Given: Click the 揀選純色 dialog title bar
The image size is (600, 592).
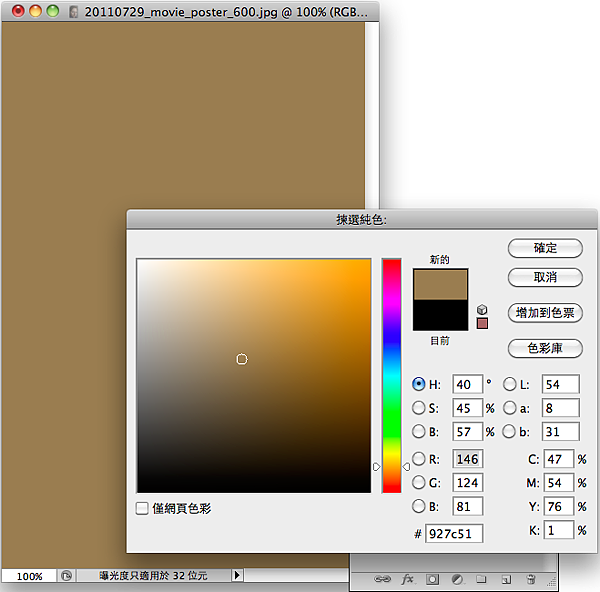Looking at the screenshot, I should point(362,220).
